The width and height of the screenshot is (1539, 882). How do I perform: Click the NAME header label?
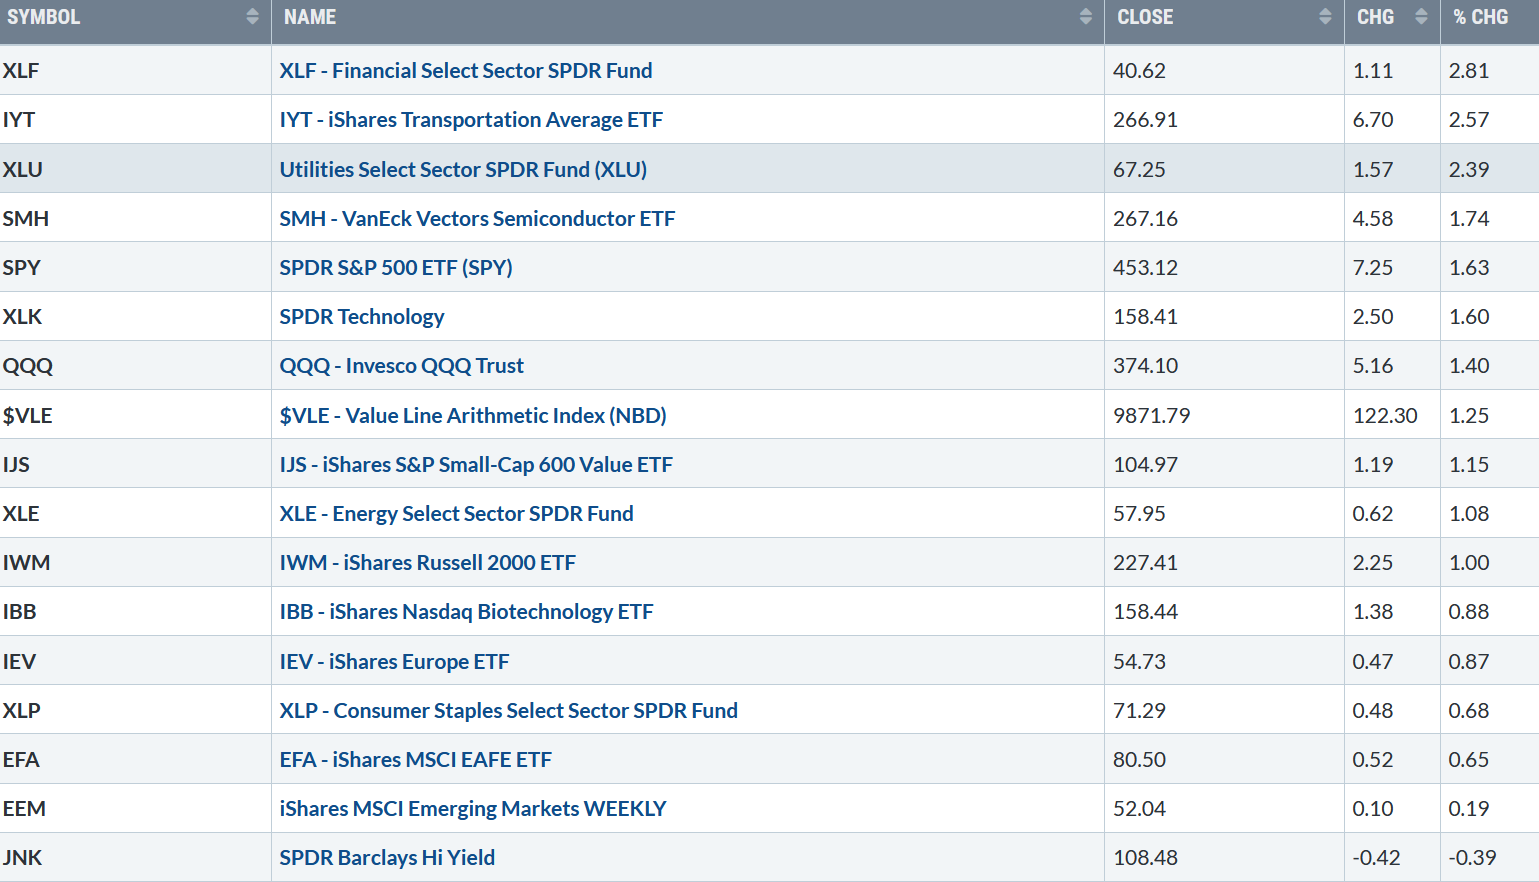coord(310,17)
